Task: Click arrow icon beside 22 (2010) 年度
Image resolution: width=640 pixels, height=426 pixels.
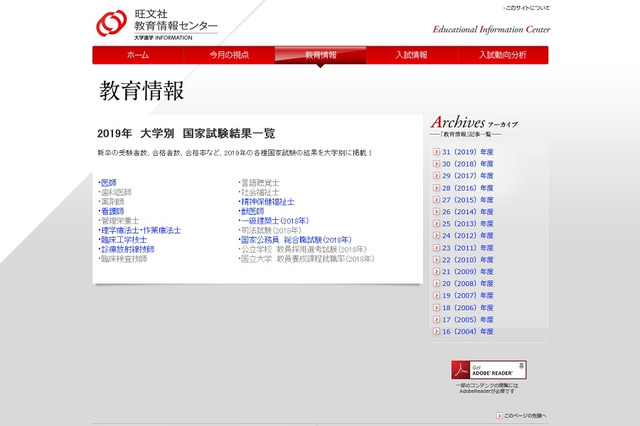Action: pos(436,260)
